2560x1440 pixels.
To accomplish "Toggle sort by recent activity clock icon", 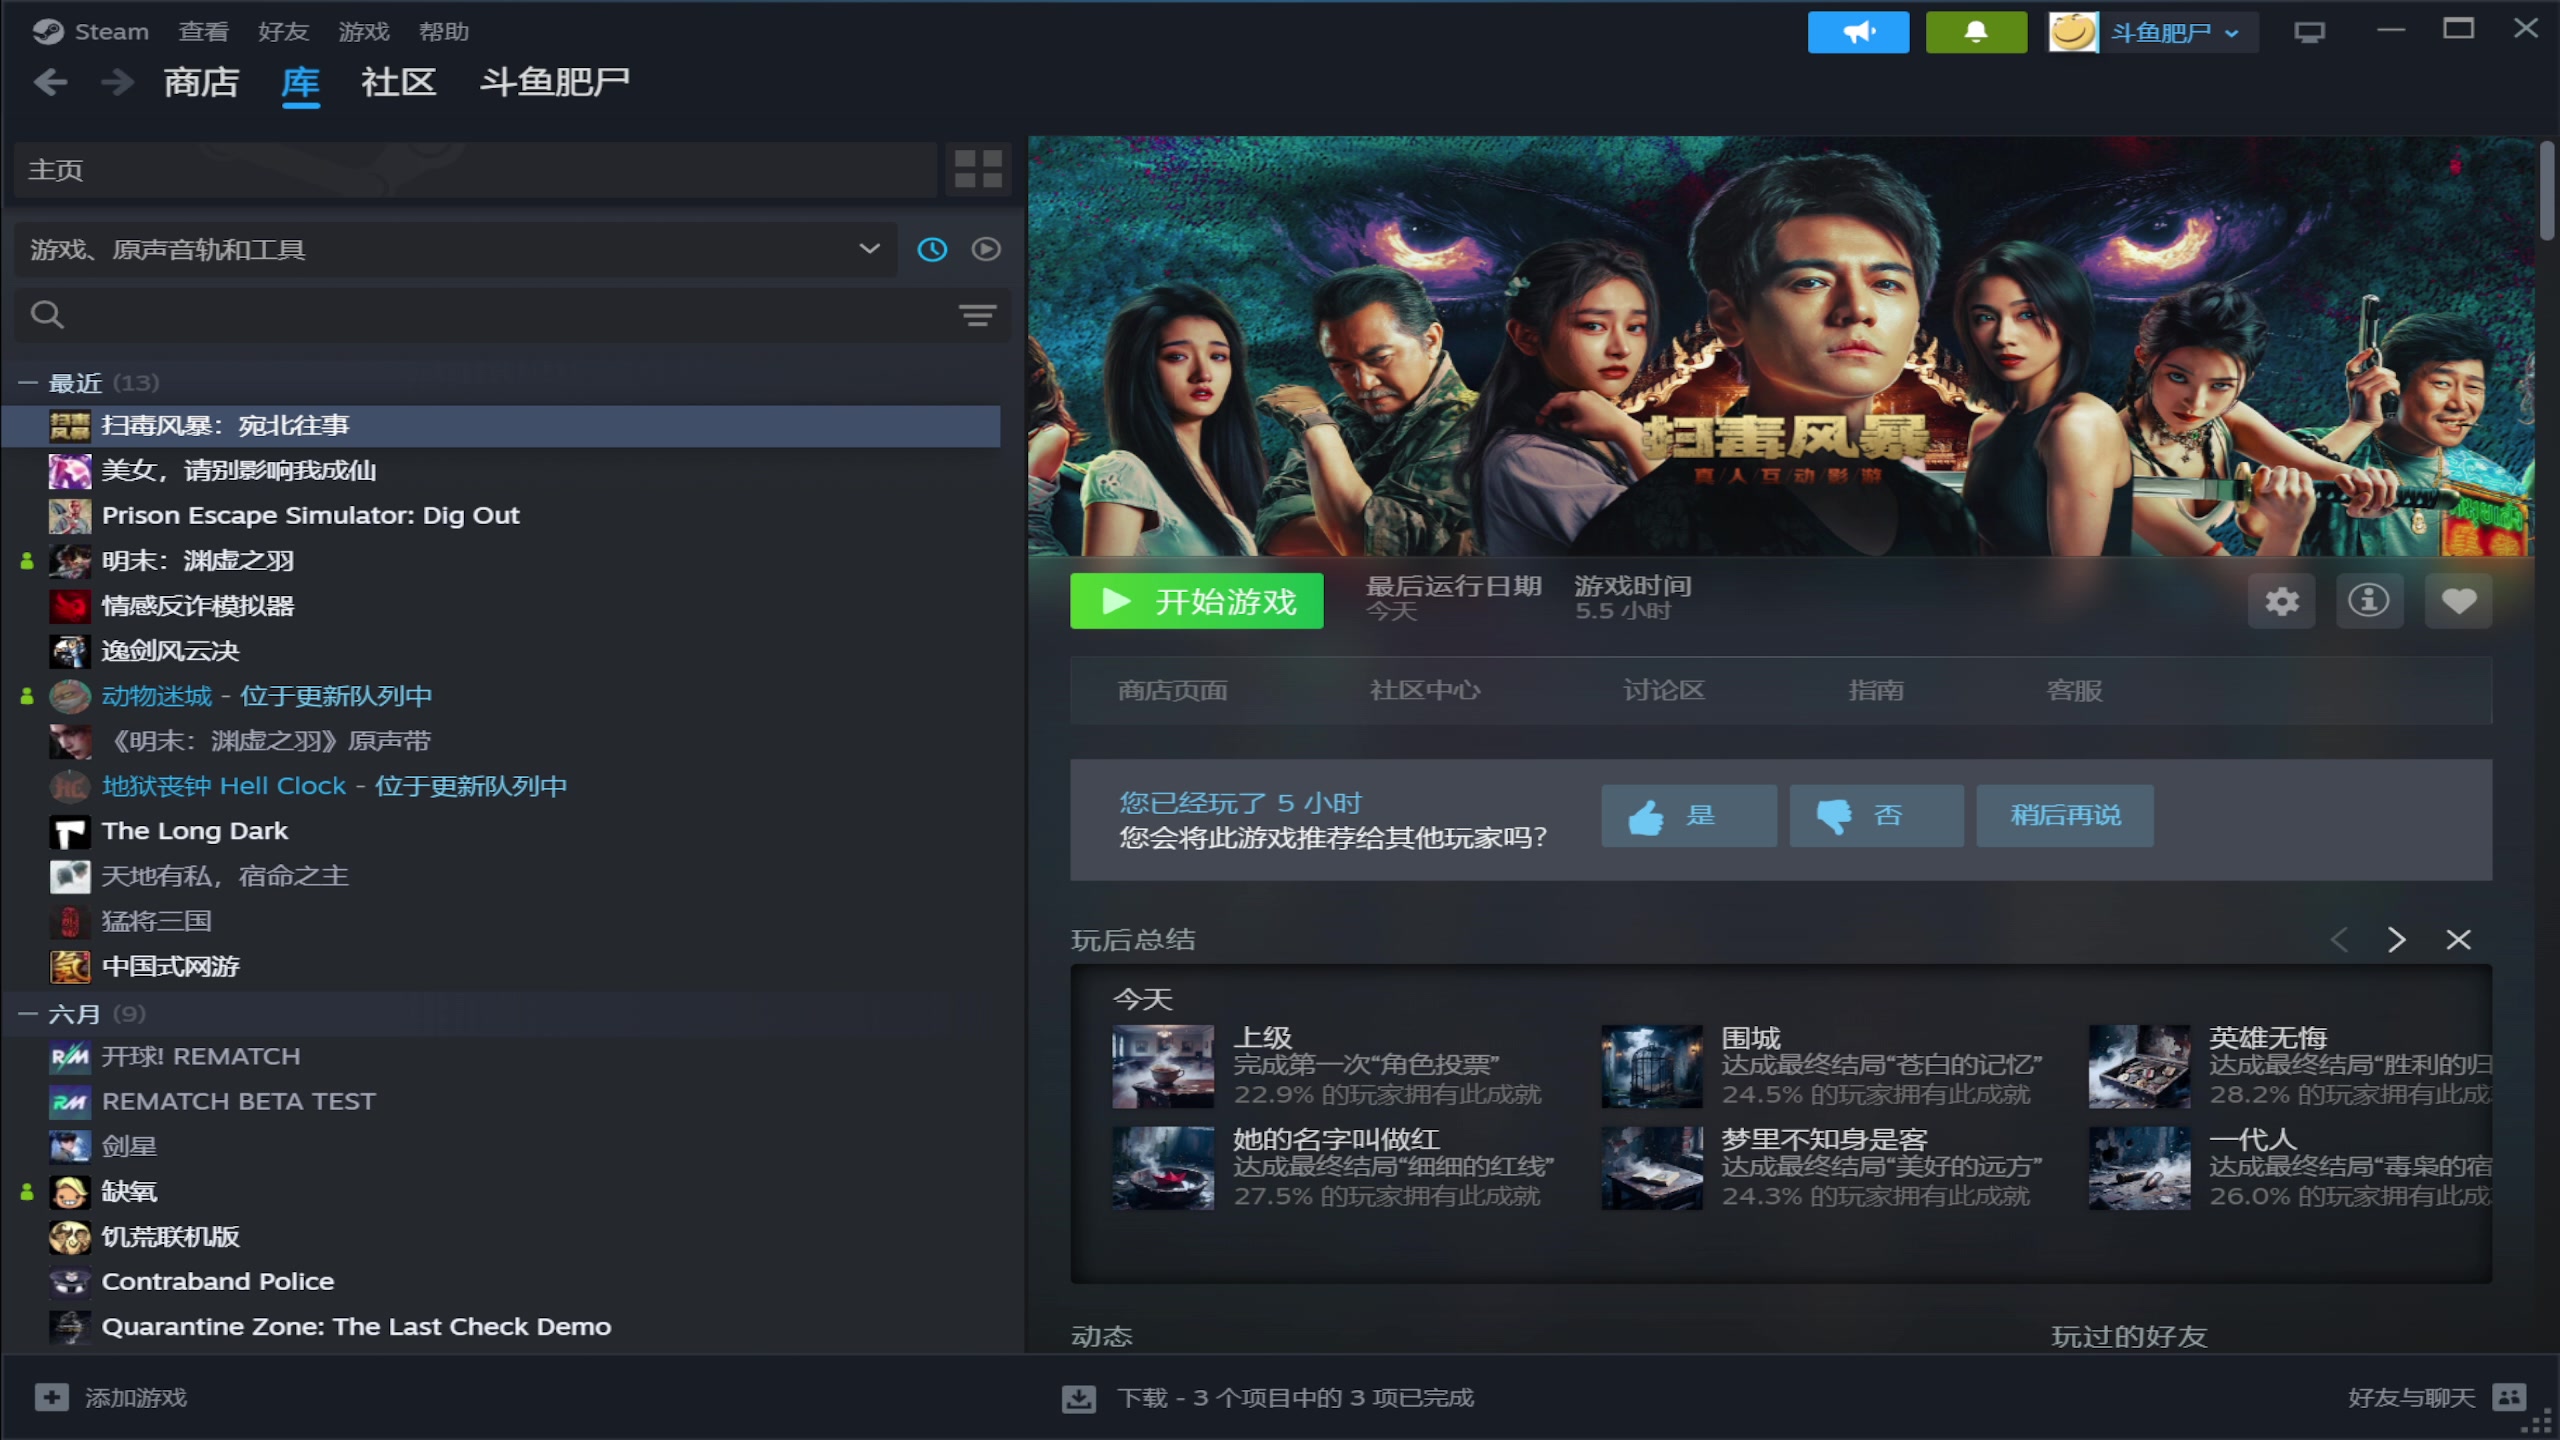I will click(932, 249).
